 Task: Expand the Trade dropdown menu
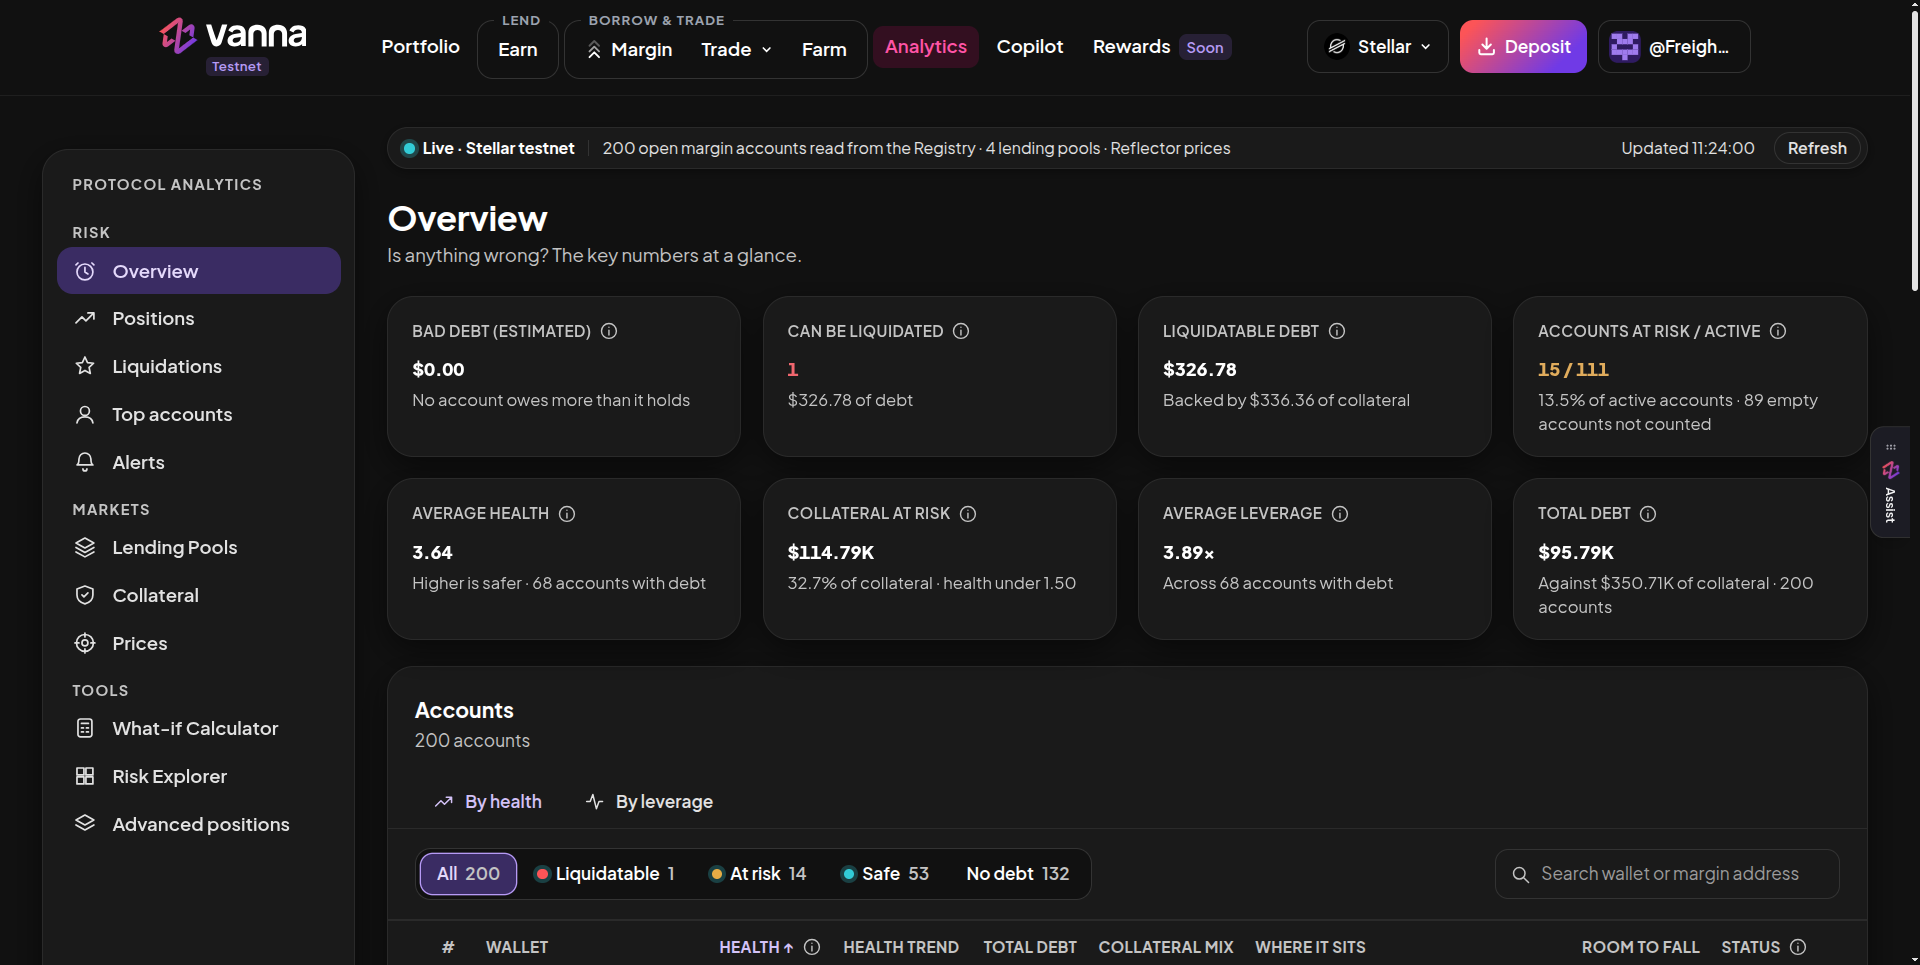[x=736, y=49]
